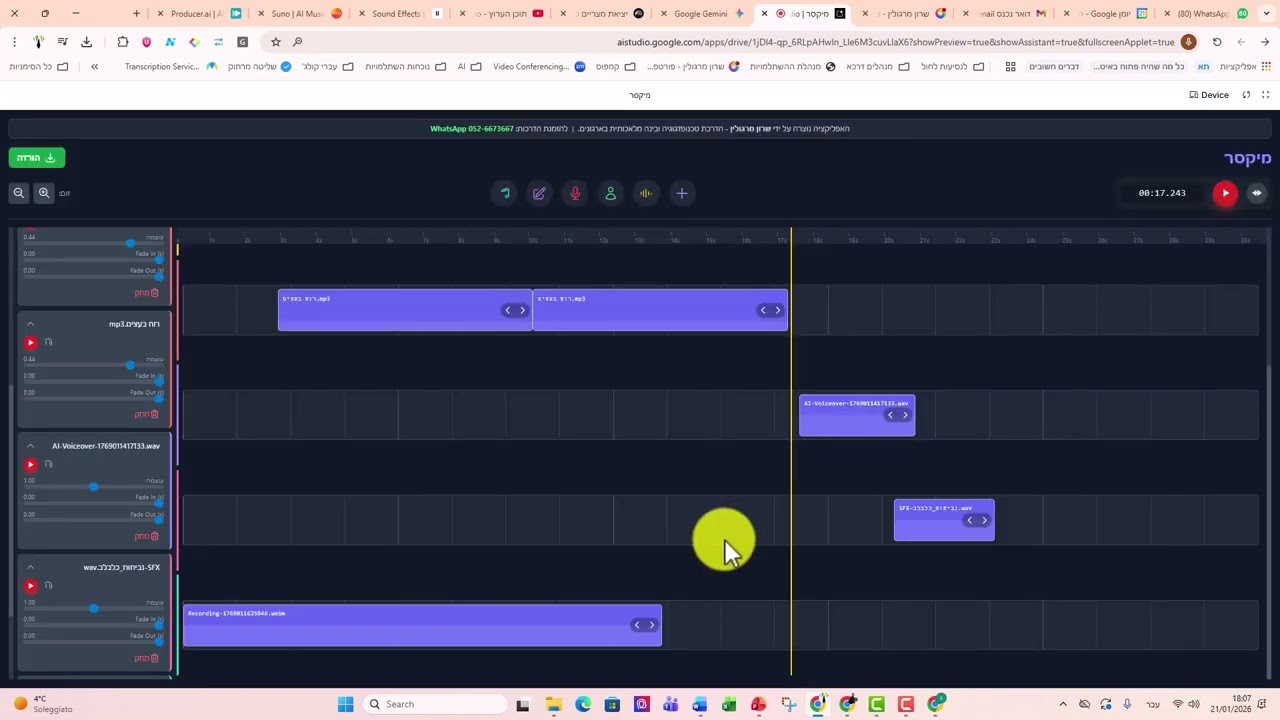Click the taskbar Search box
1280x720 pixels.
point(435,704)
